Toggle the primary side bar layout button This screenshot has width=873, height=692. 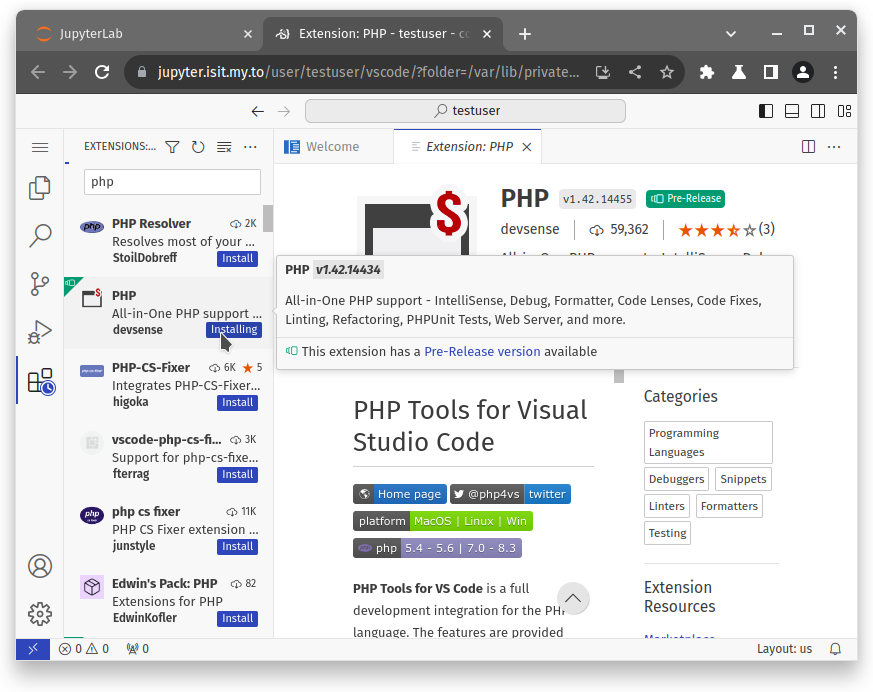[766, 111]
